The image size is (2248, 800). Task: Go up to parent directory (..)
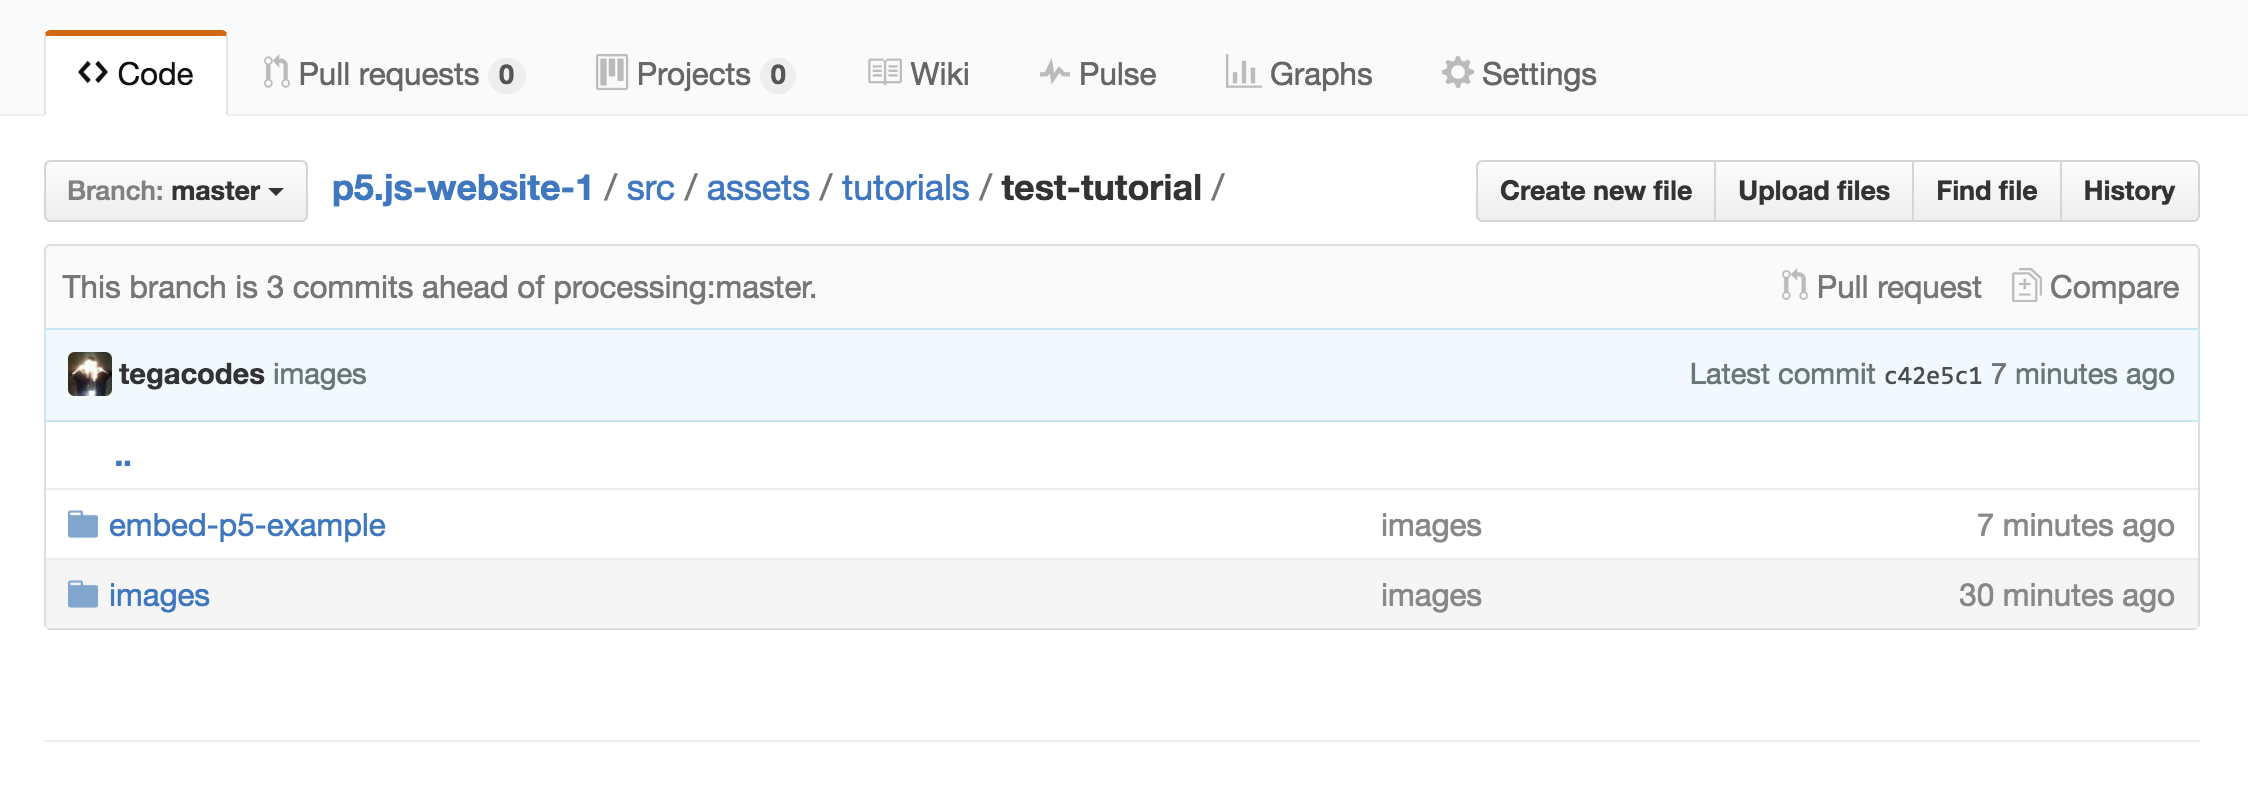(123, 459)
